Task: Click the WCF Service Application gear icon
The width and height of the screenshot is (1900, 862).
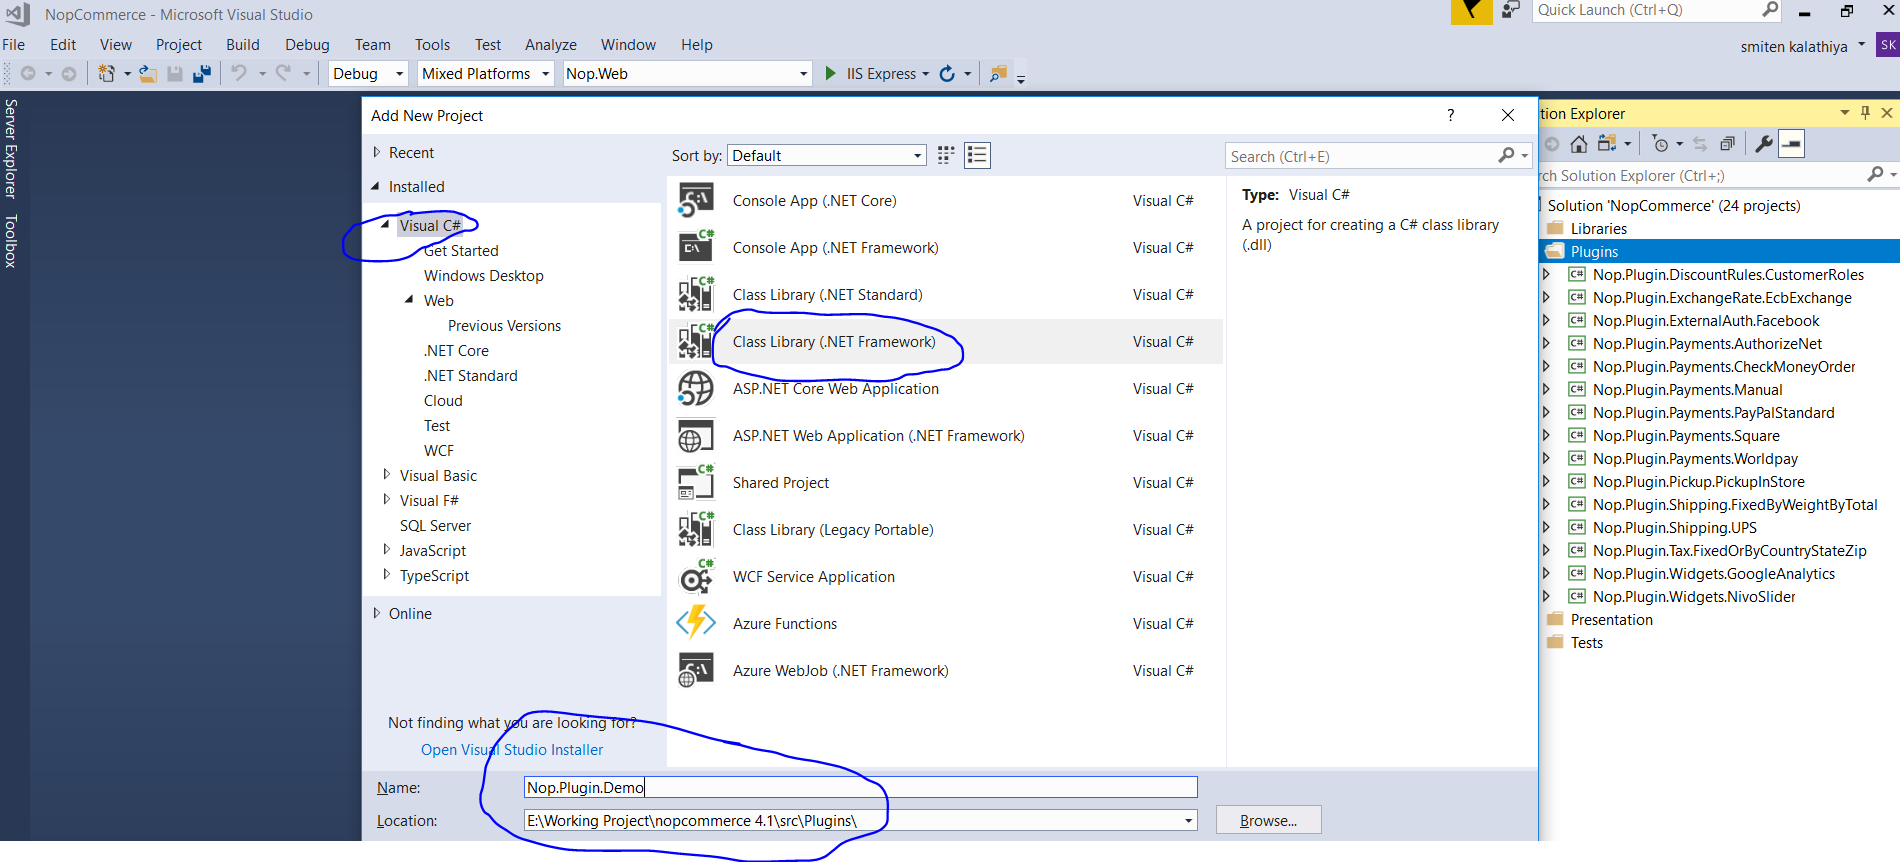Action: (x=696, y=576)
